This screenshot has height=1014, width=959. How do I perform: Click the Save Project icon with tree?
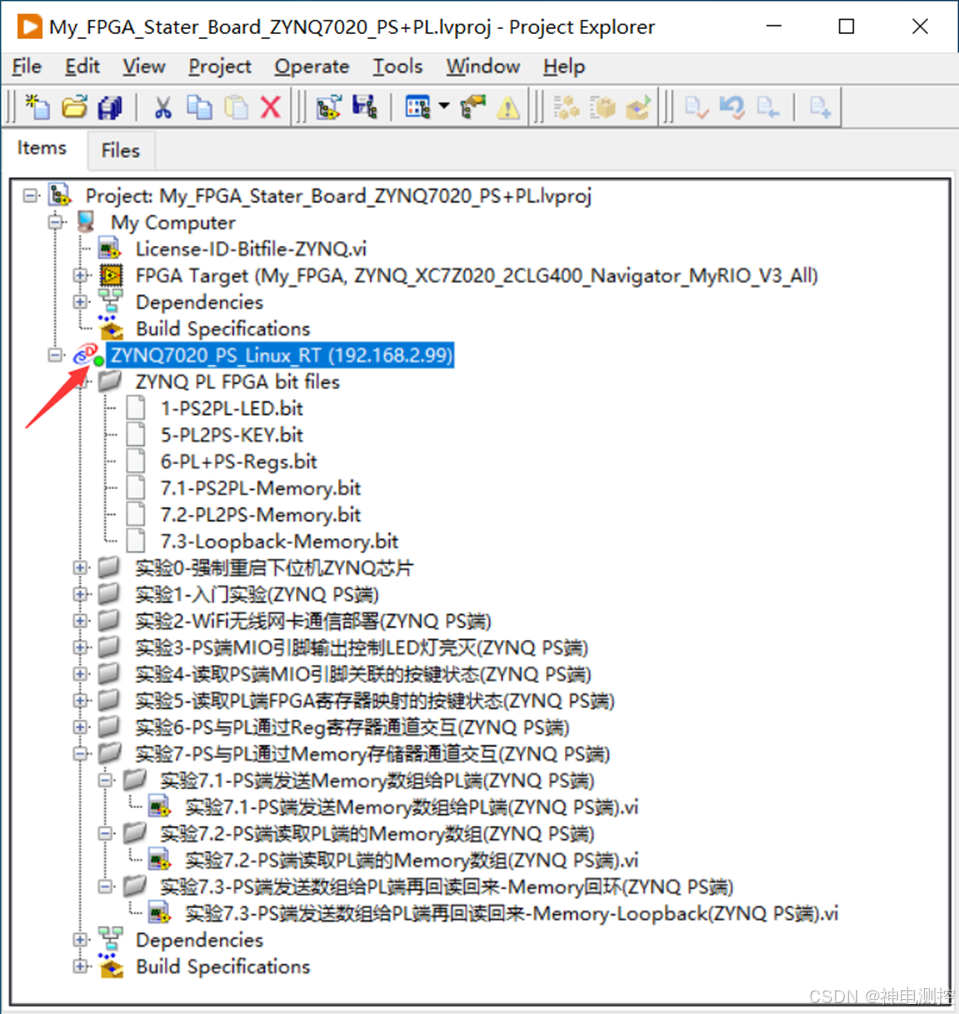click(365, 107)
